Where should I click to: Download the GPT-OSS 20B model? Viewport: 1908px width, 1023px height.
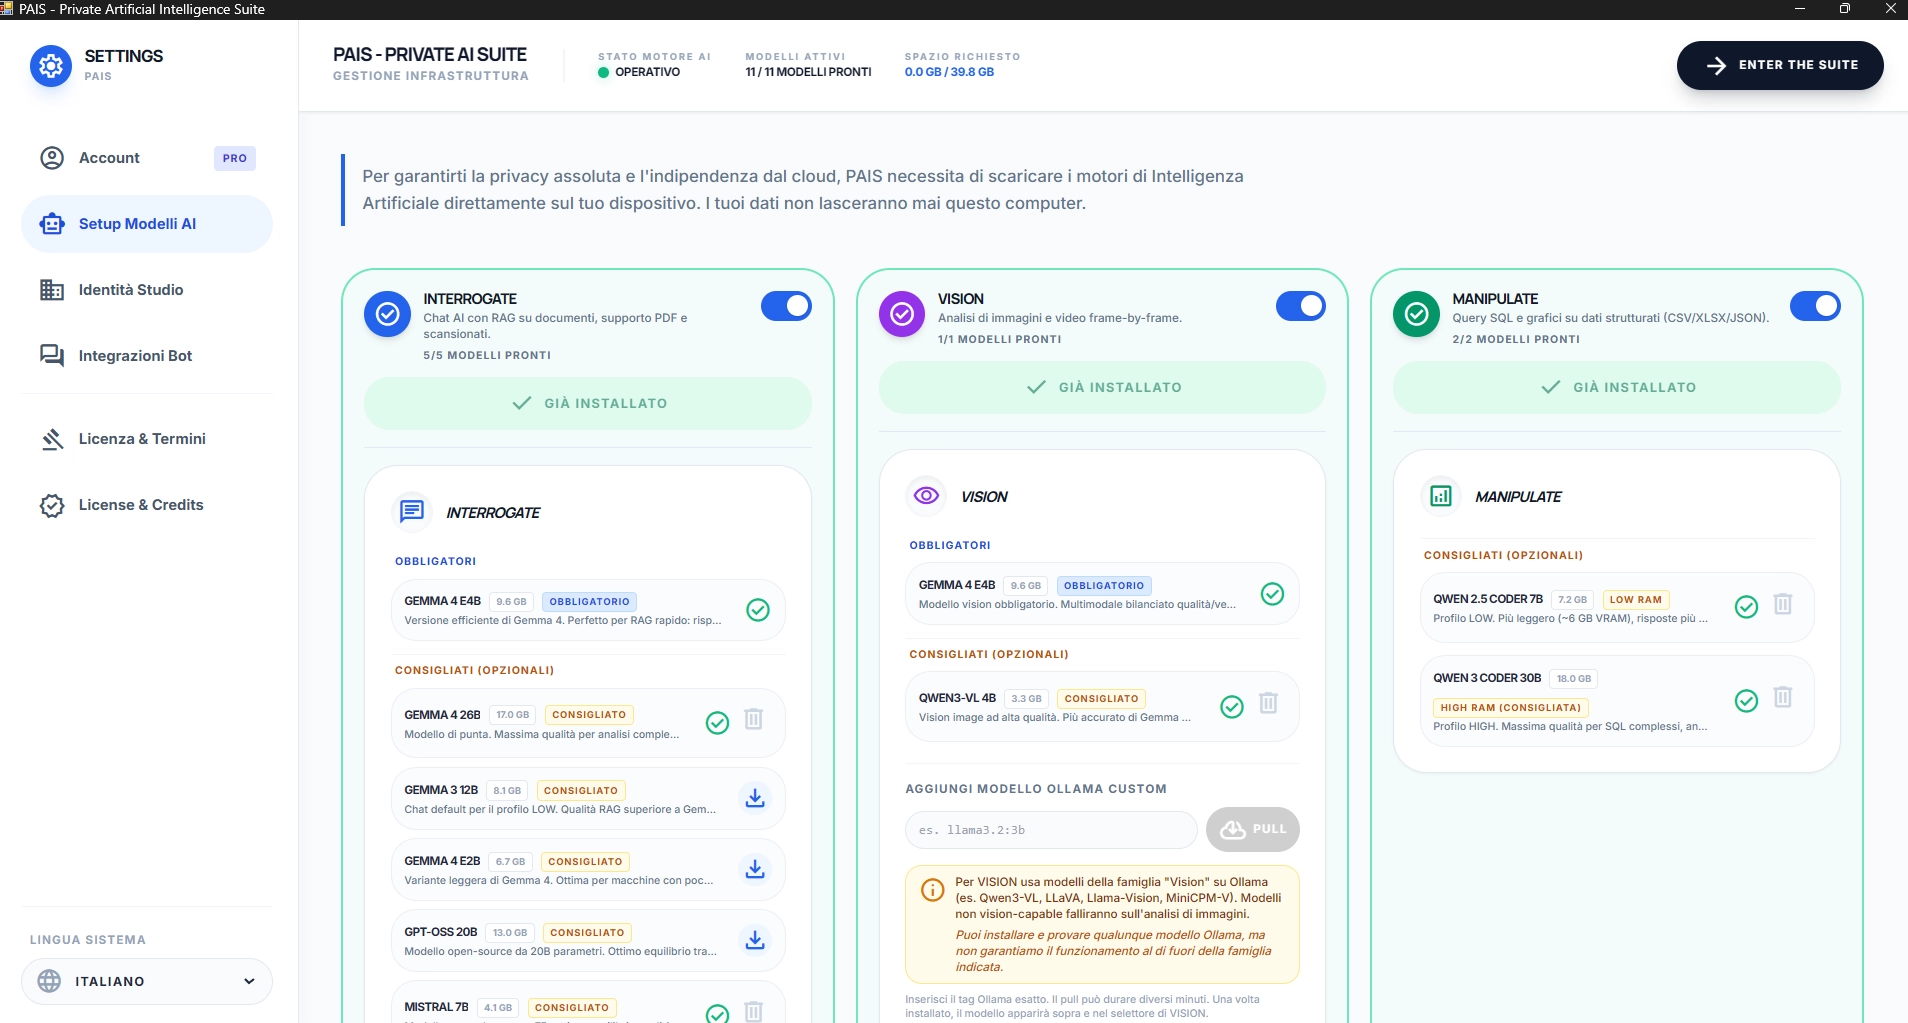(755, 940)
